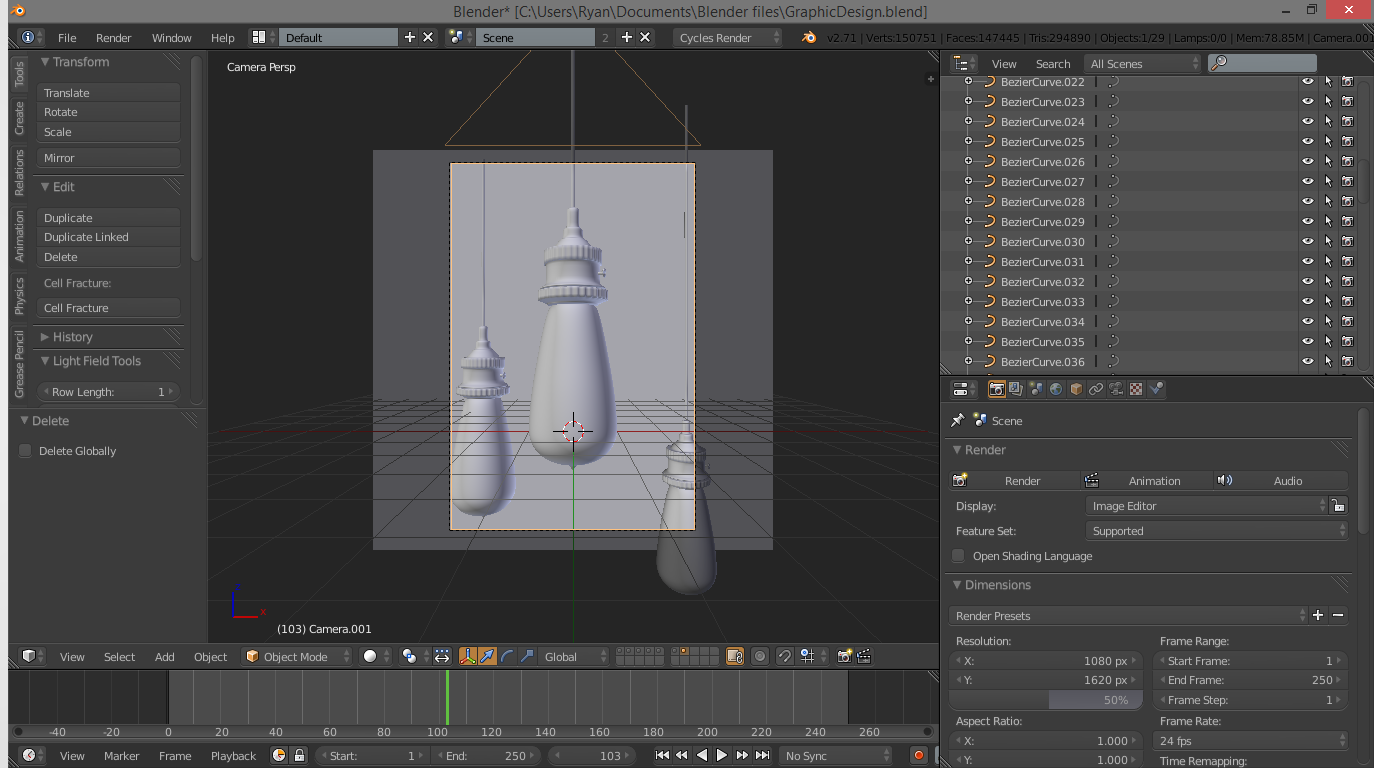The width and height of the screenshot is (1374, 768).
Task: Switch to the Create tool shelf tab
Action: [19, 118]
